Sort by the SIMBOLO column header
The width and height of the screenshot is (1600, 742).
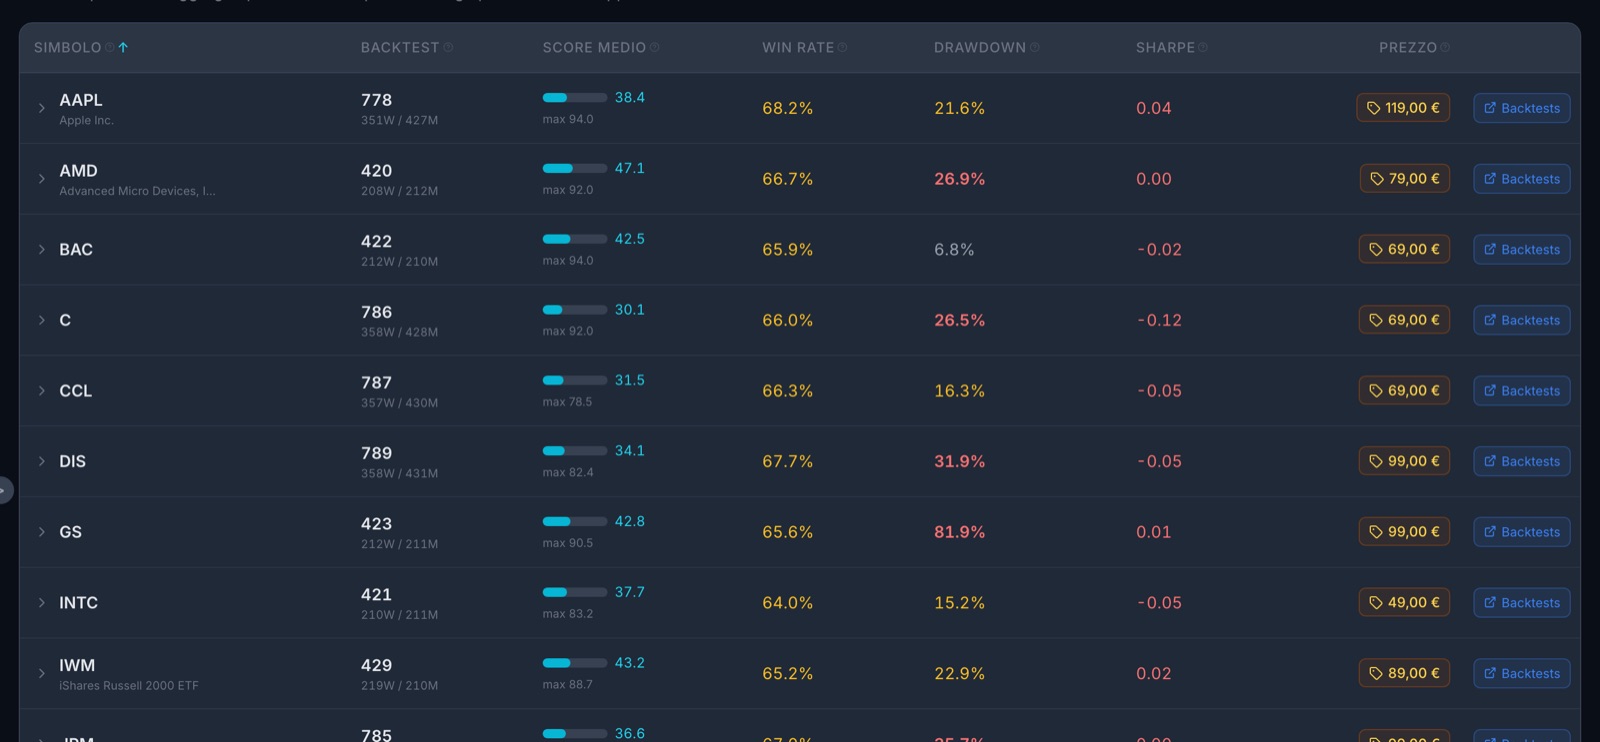point(67,48)
